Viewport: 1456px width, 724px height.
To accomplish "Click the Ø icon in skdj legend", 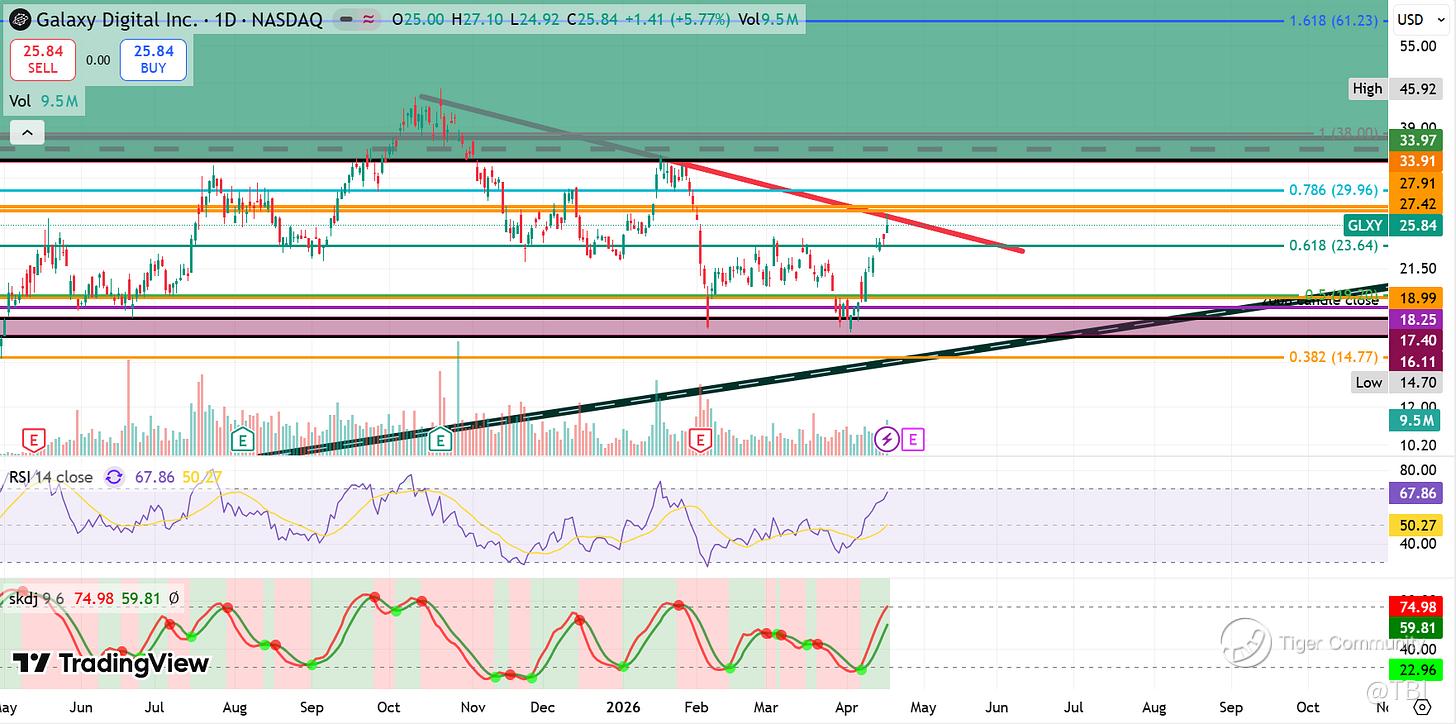I will [x=174, y=599].
